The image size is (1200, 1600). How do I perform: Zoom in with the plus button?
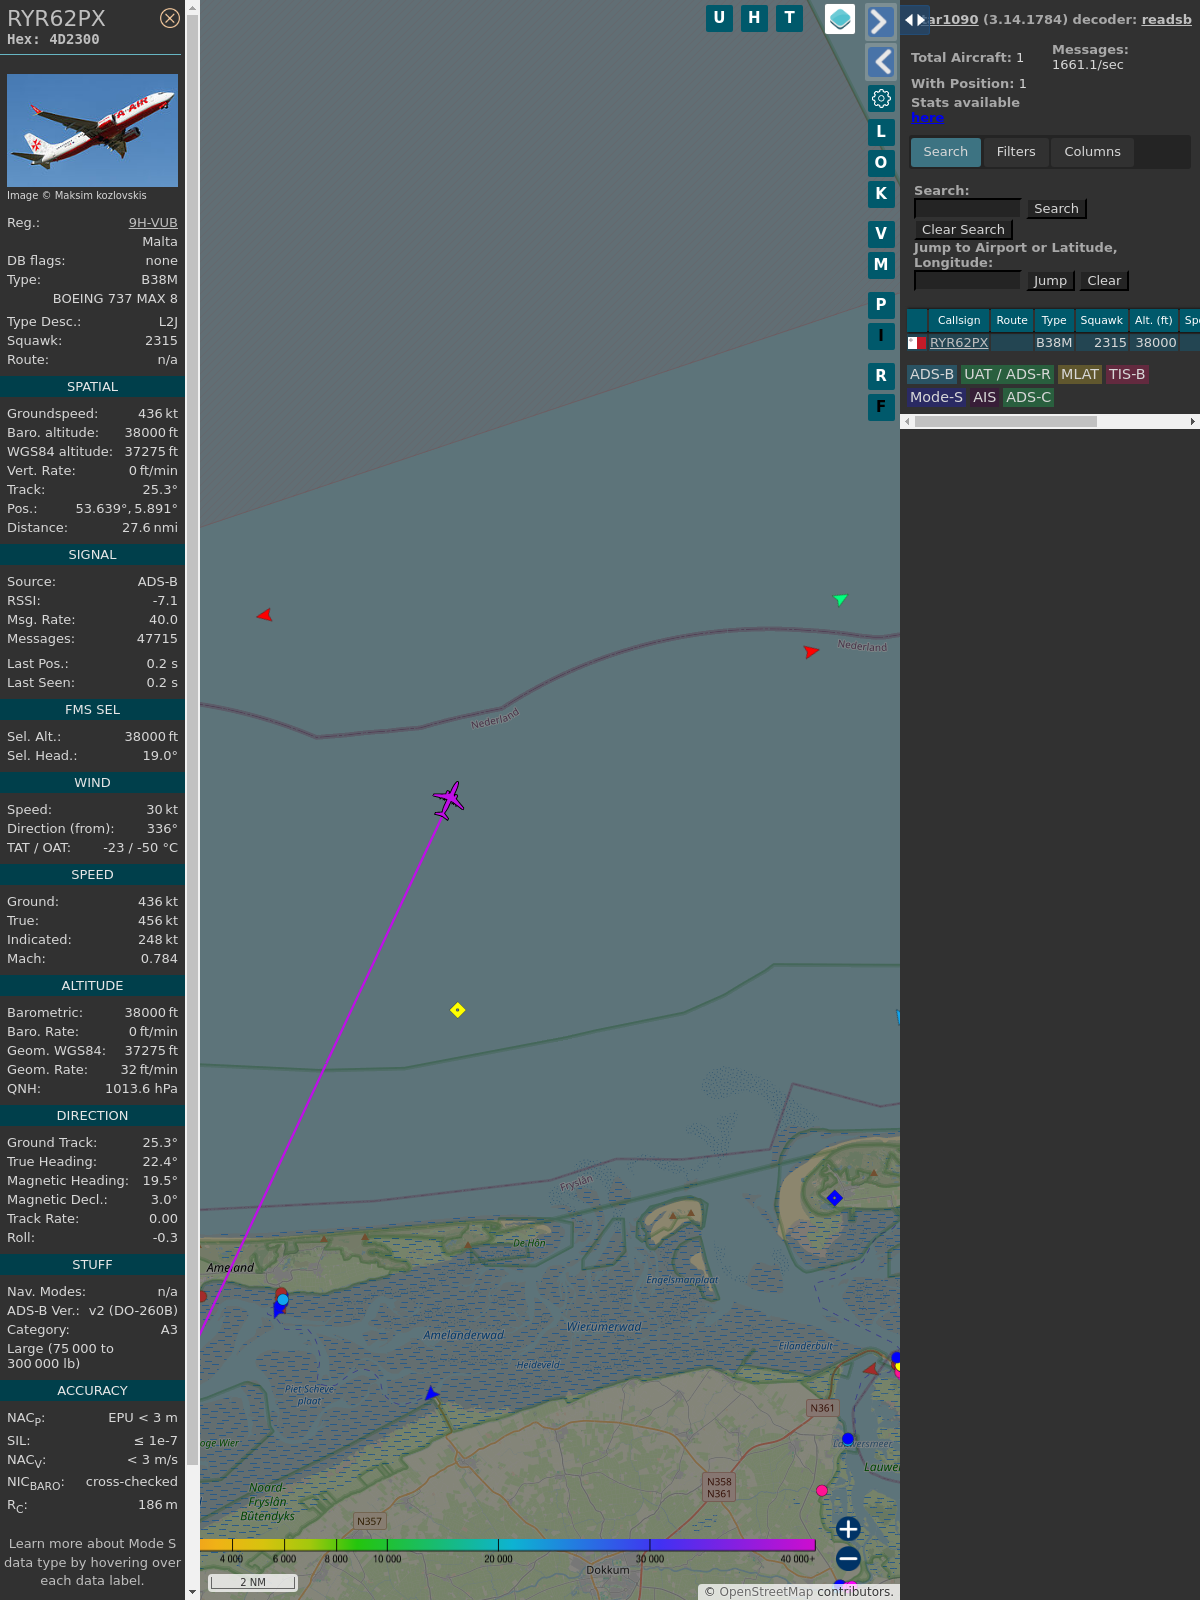point(848,1529)
